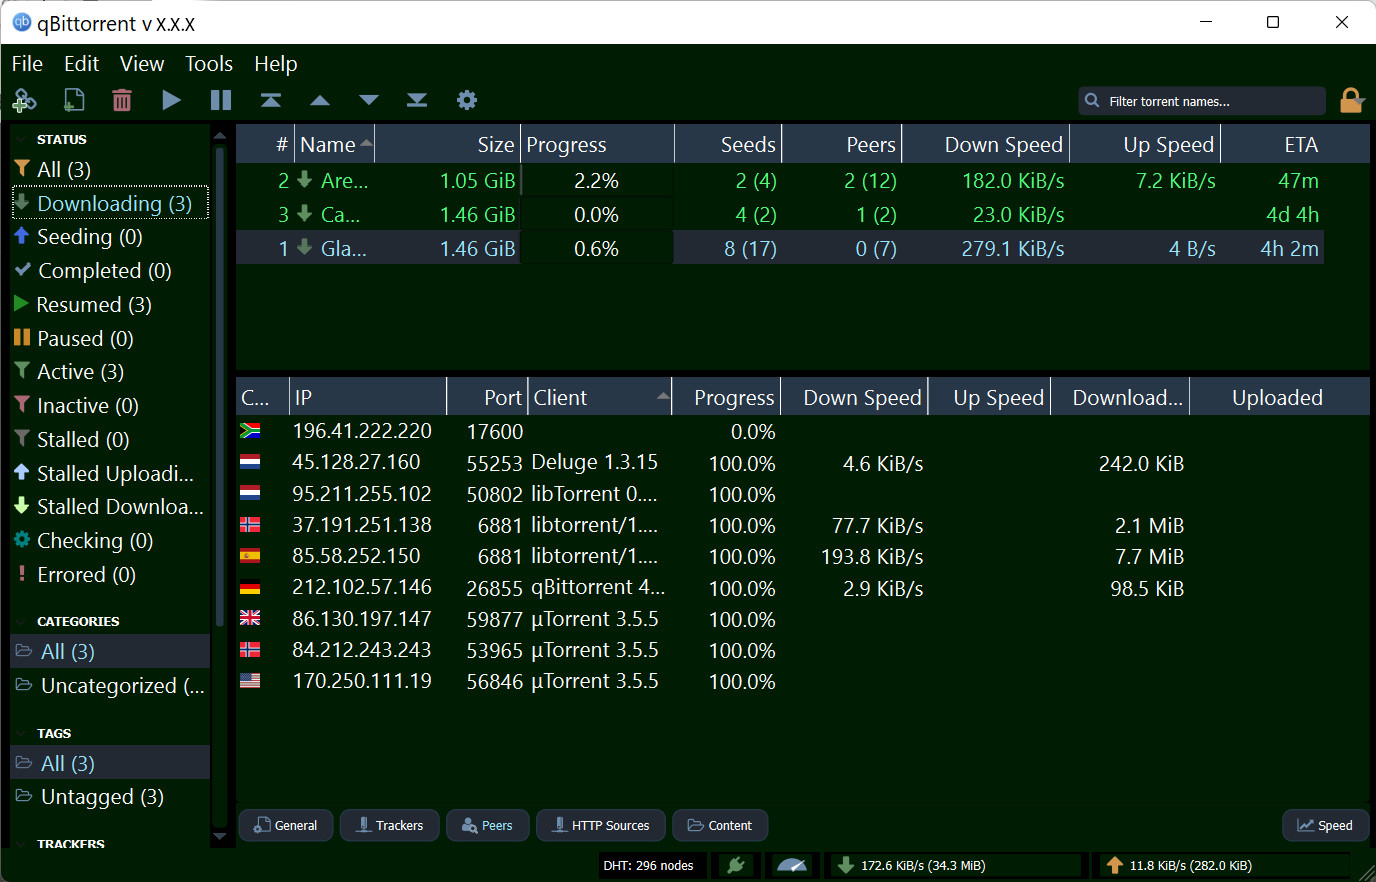Open Options via the gear icon
This screenshot has width=1376, height=882.
(467, 100)
